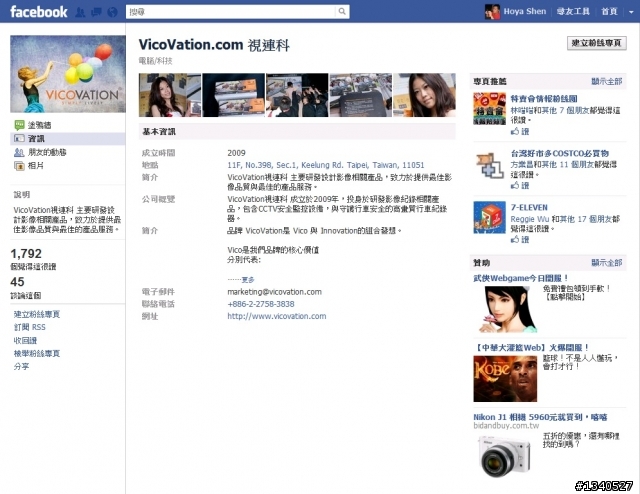Image resolution: width=640 pixels, height=494 pixels.
Task: Open 朋友的動態 tab
Action: point(47,152)
